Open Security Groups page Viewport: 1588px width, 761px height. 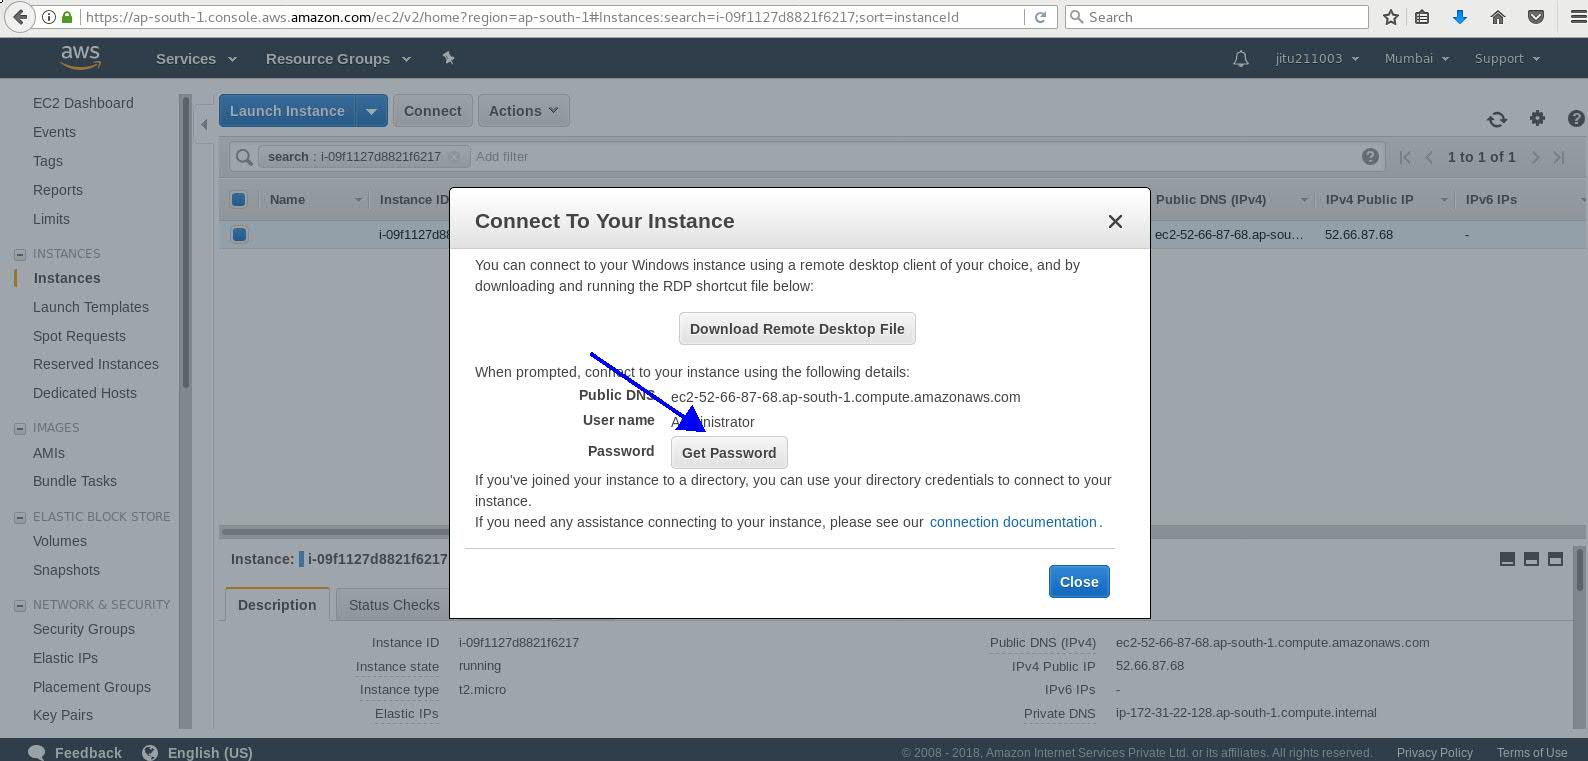click(x=84, y=629)
